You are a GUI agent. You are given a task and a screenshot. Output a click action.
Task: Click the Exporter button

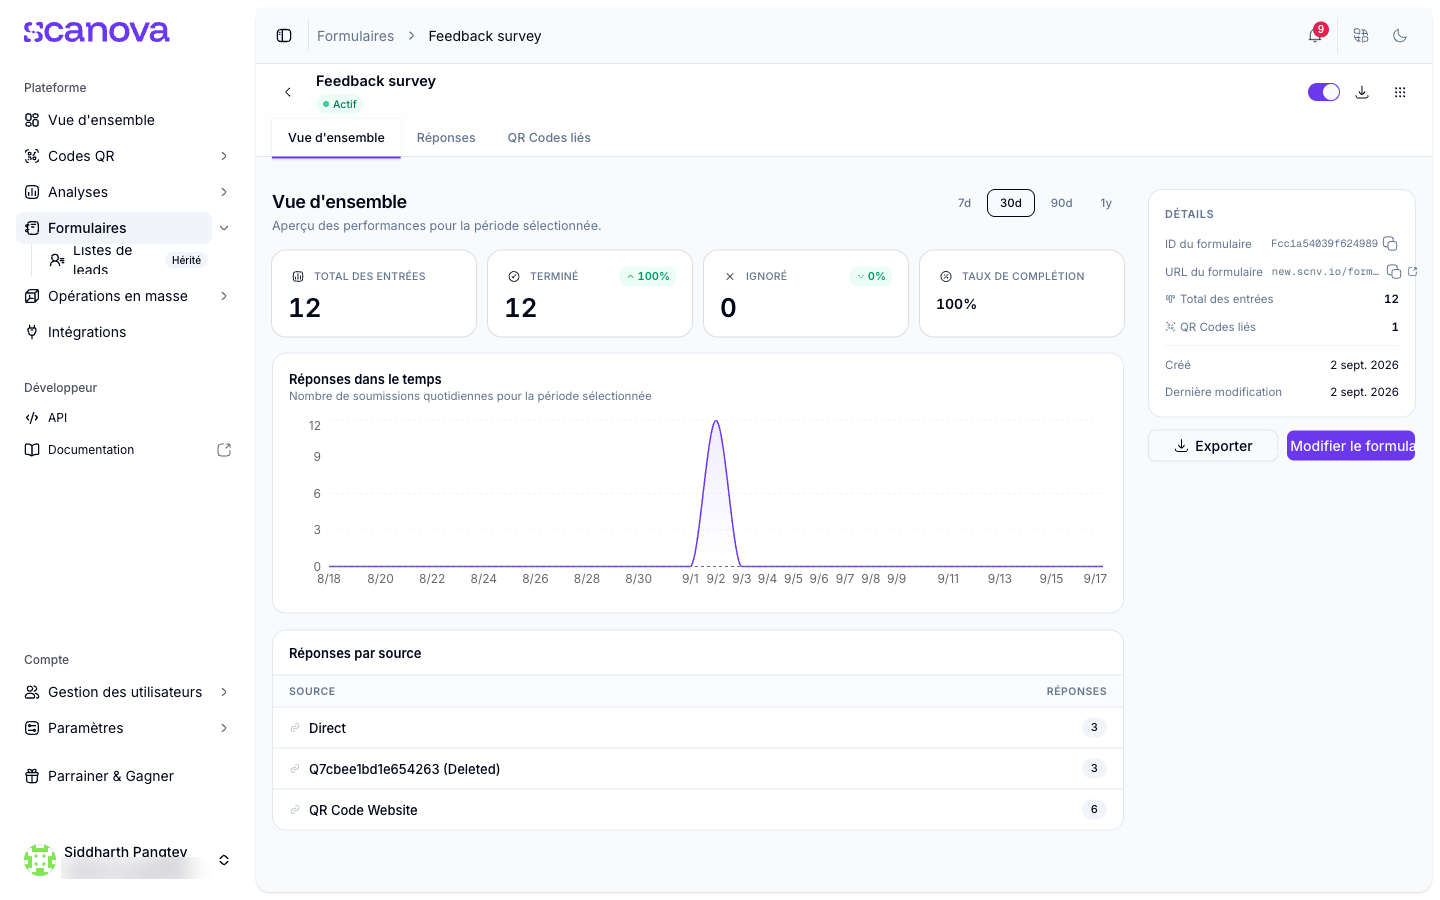[x=1213, y=446]
